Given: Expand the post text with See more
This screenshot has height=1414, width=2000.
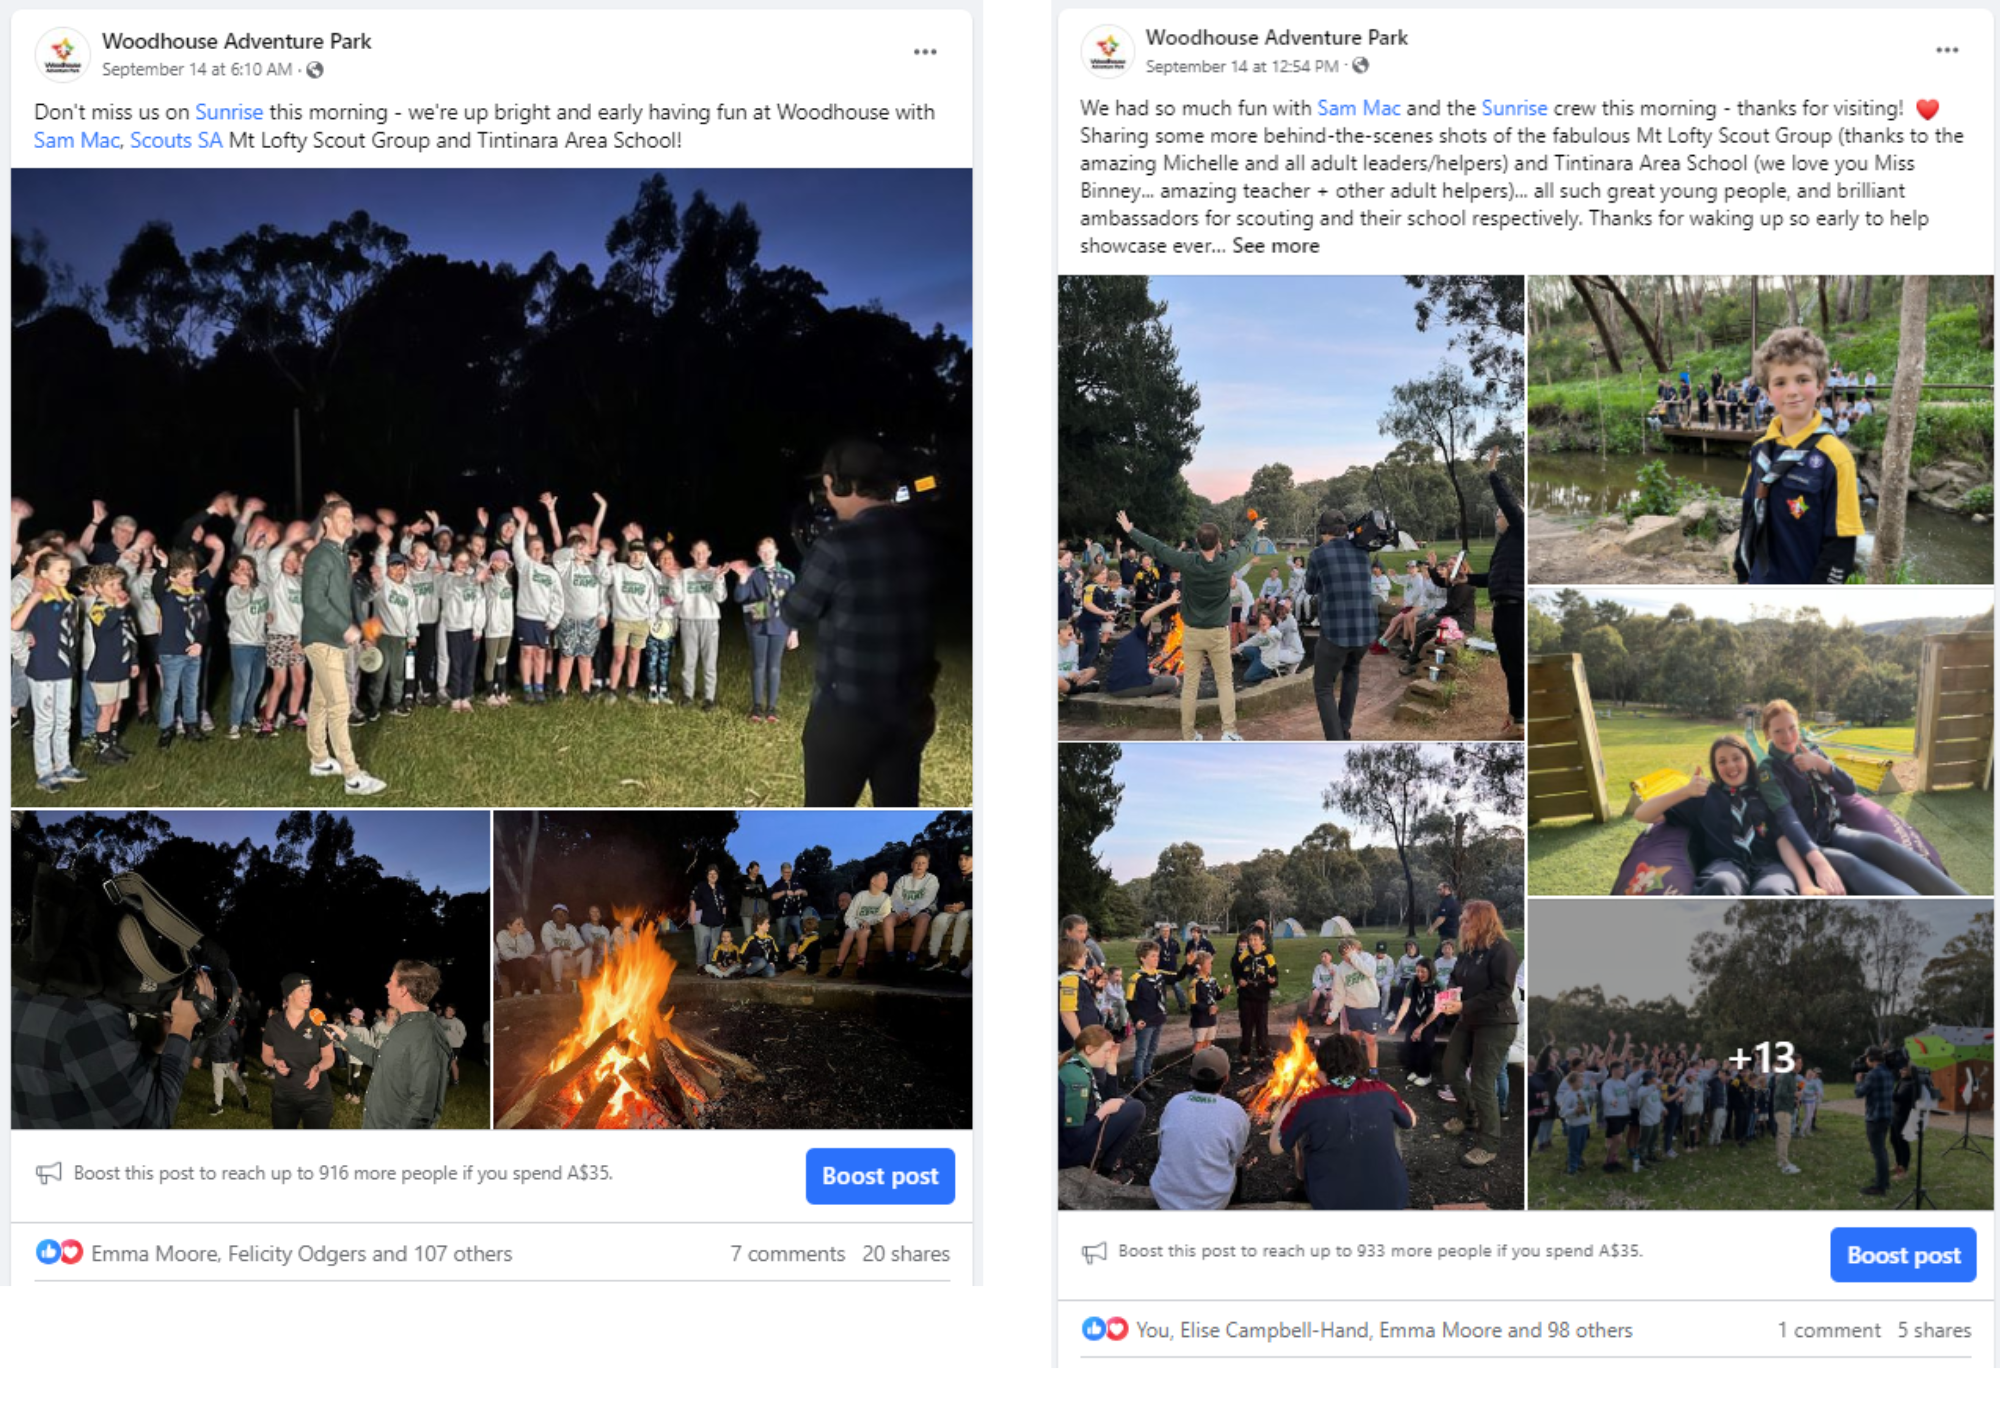Looking at the screenshot, I should point(1275,246).
